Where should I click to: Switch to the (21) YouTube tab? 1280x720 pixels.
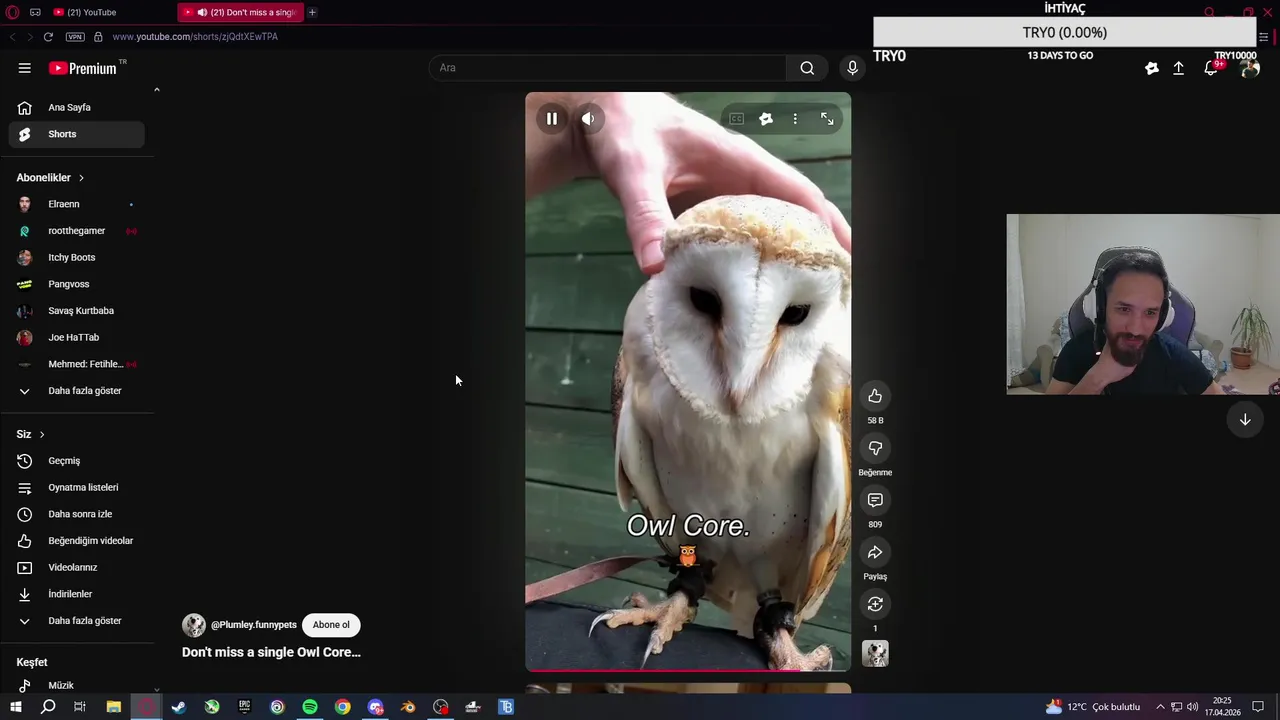[110, 12]
